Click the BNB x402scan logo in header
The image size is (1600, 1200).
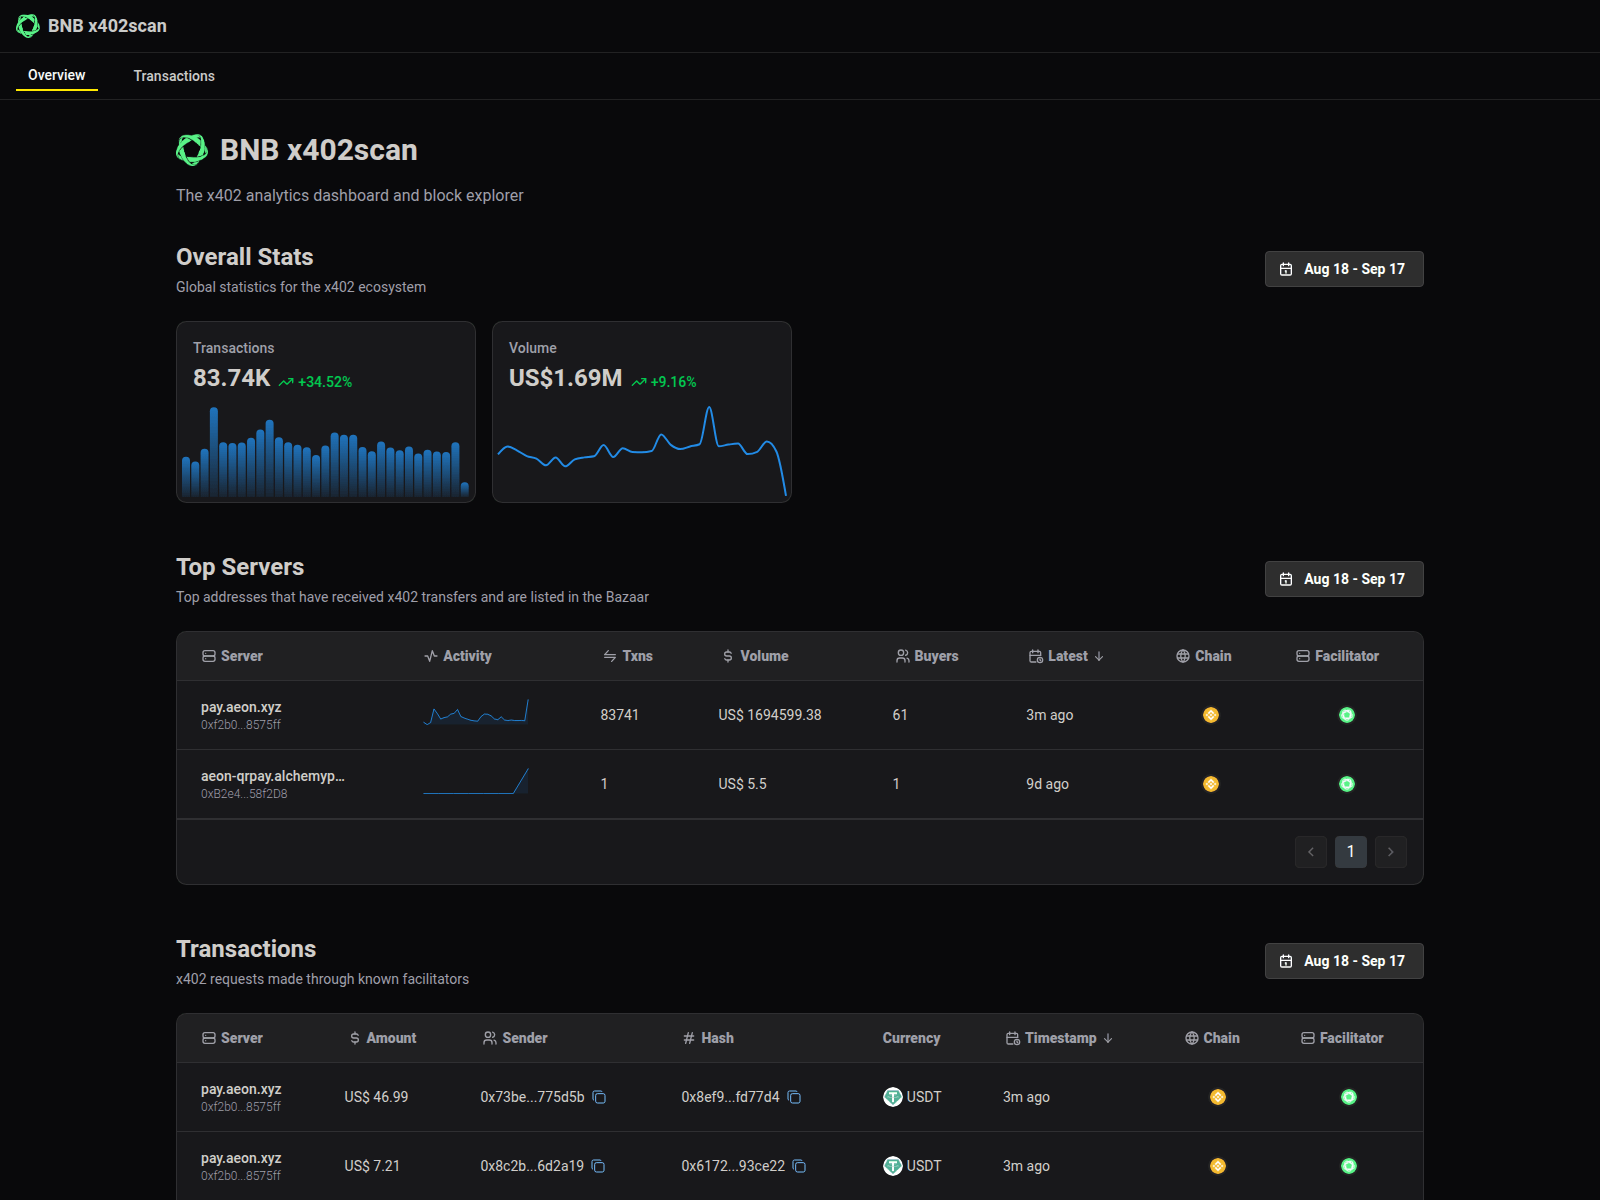(x=28, y=26)
